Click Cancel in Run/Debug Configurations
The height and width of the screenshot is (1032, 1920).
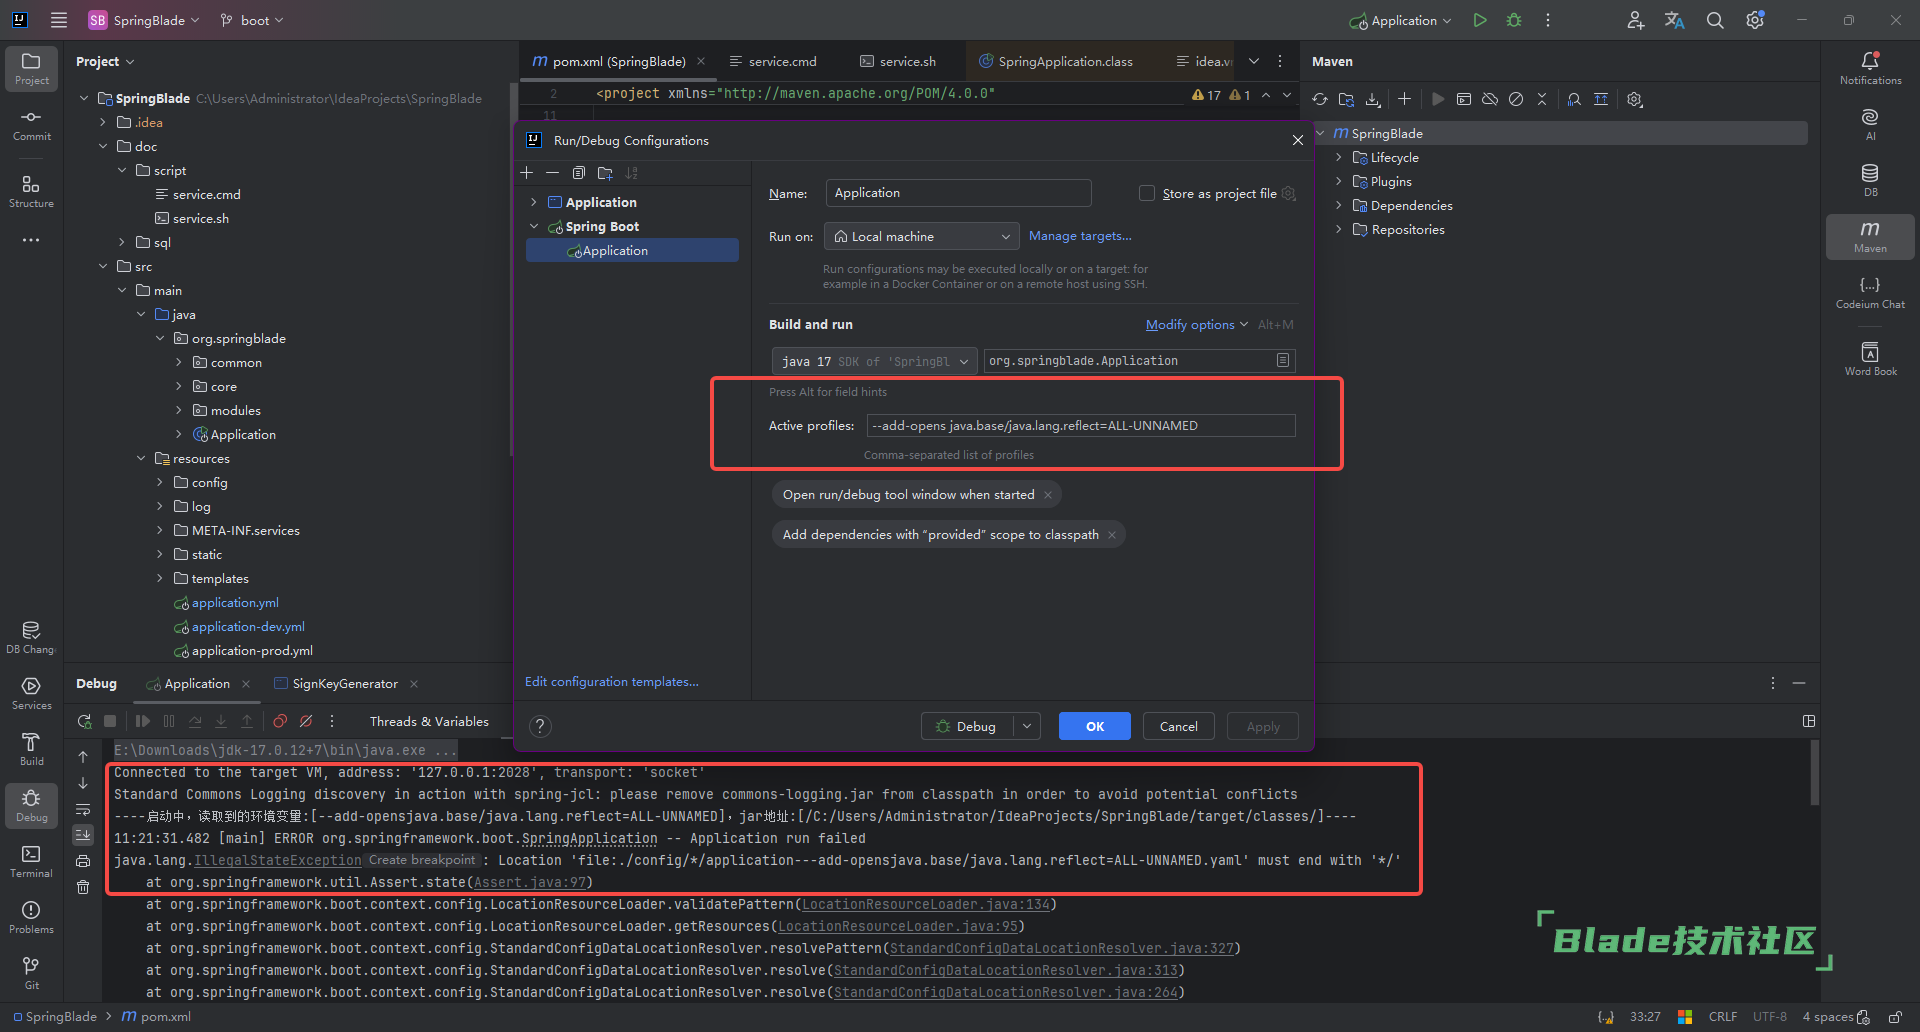[x=1179, y=726]
